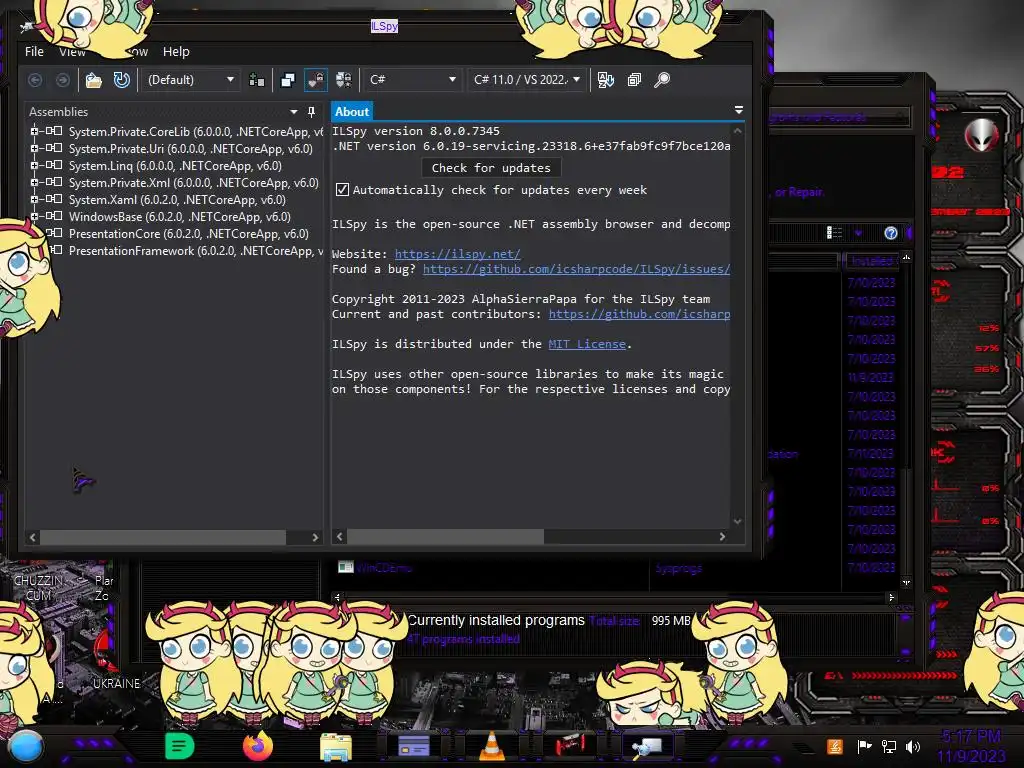Click left arrow of Assemblies horizontal scrollbar

(x=33, y=537)
